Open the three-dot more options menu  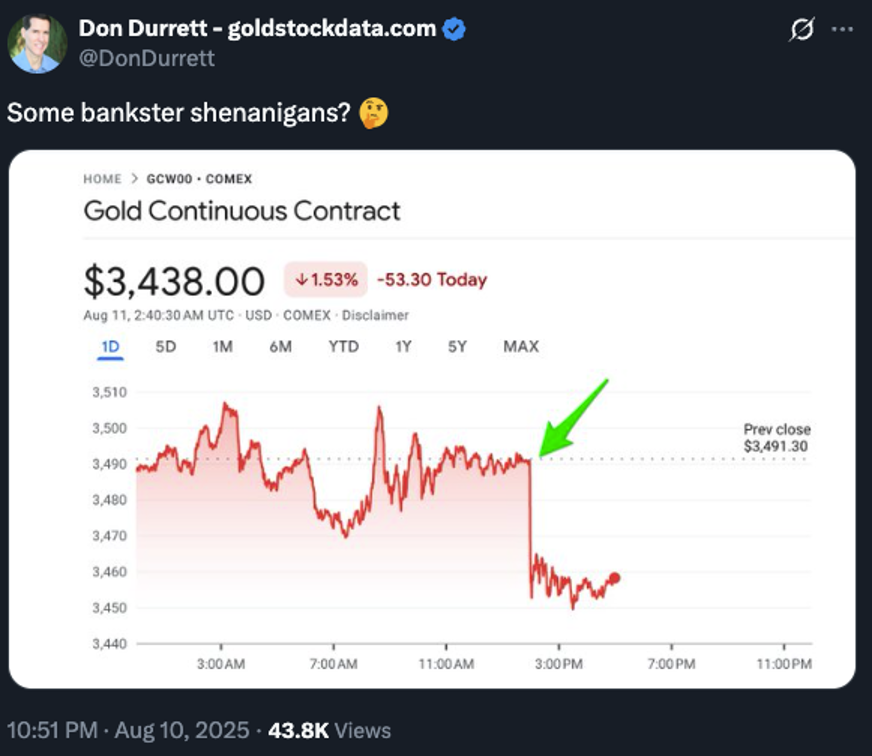(842, 29)
